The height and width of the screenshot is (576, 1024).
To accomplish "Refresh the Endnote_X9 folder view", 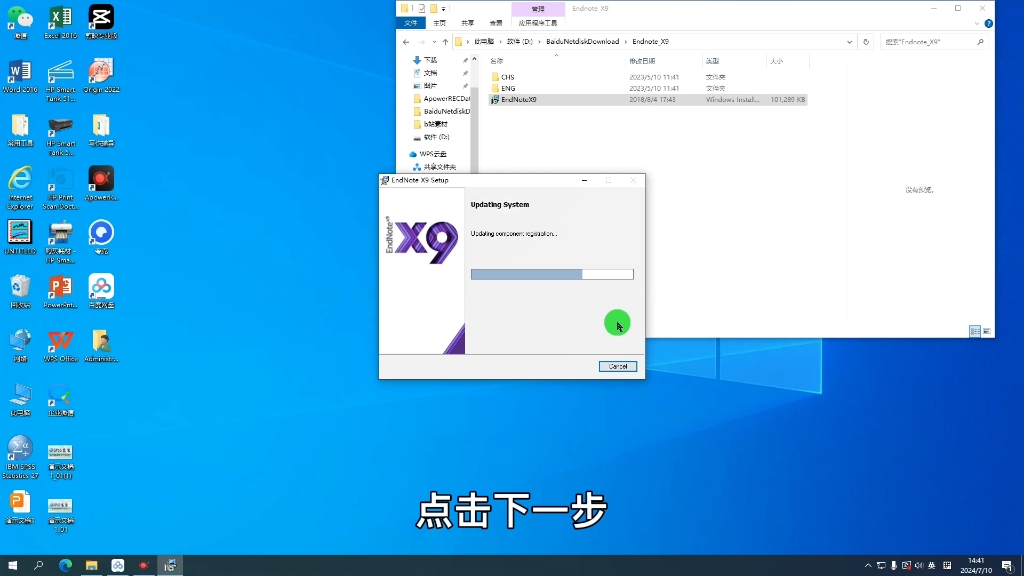I will pyautogui.click(x=866, y=42).
